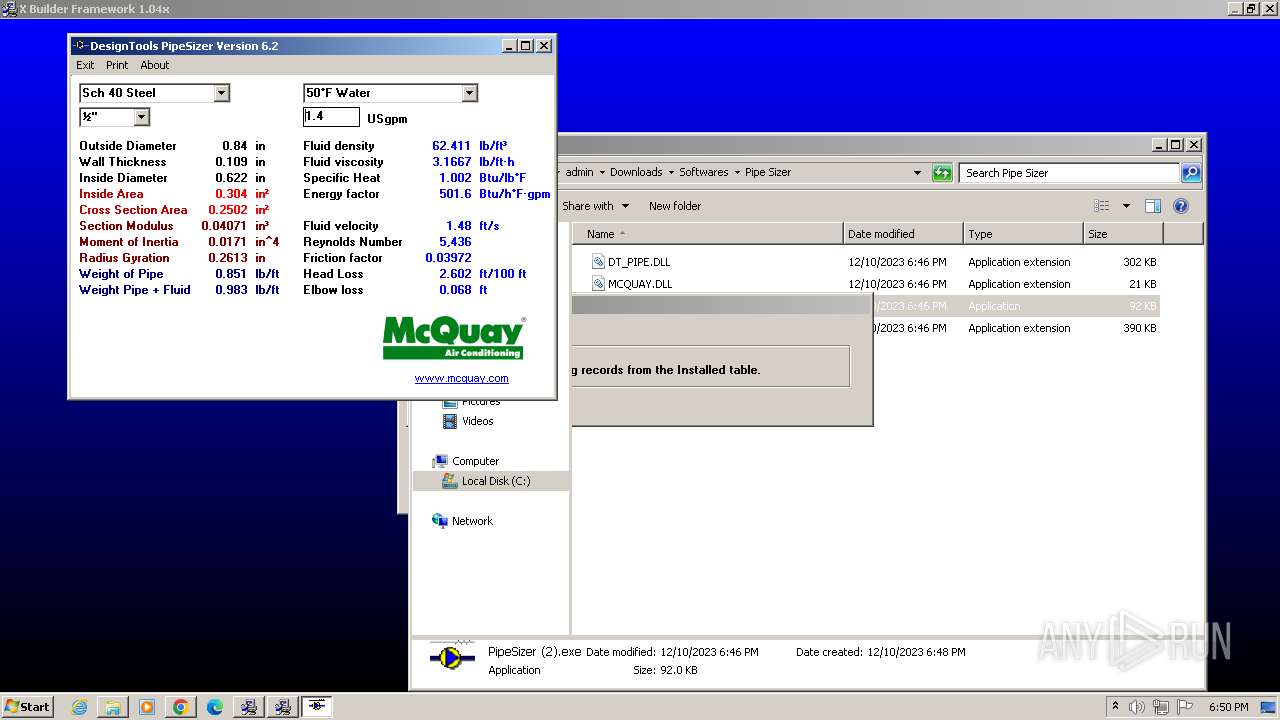Select the Head Loss value 2.602
The image size is (1280, 720).
(455, 274)
